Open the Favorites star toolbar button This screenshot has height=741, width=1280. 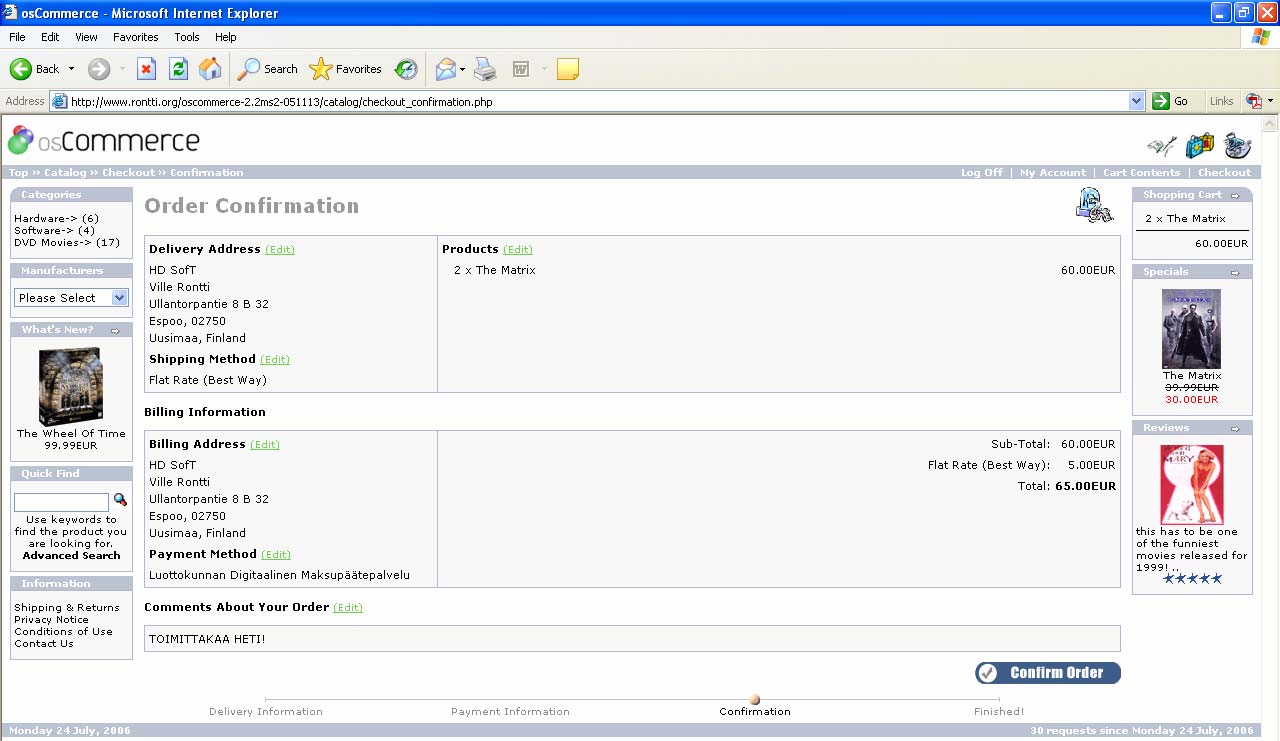345,69
